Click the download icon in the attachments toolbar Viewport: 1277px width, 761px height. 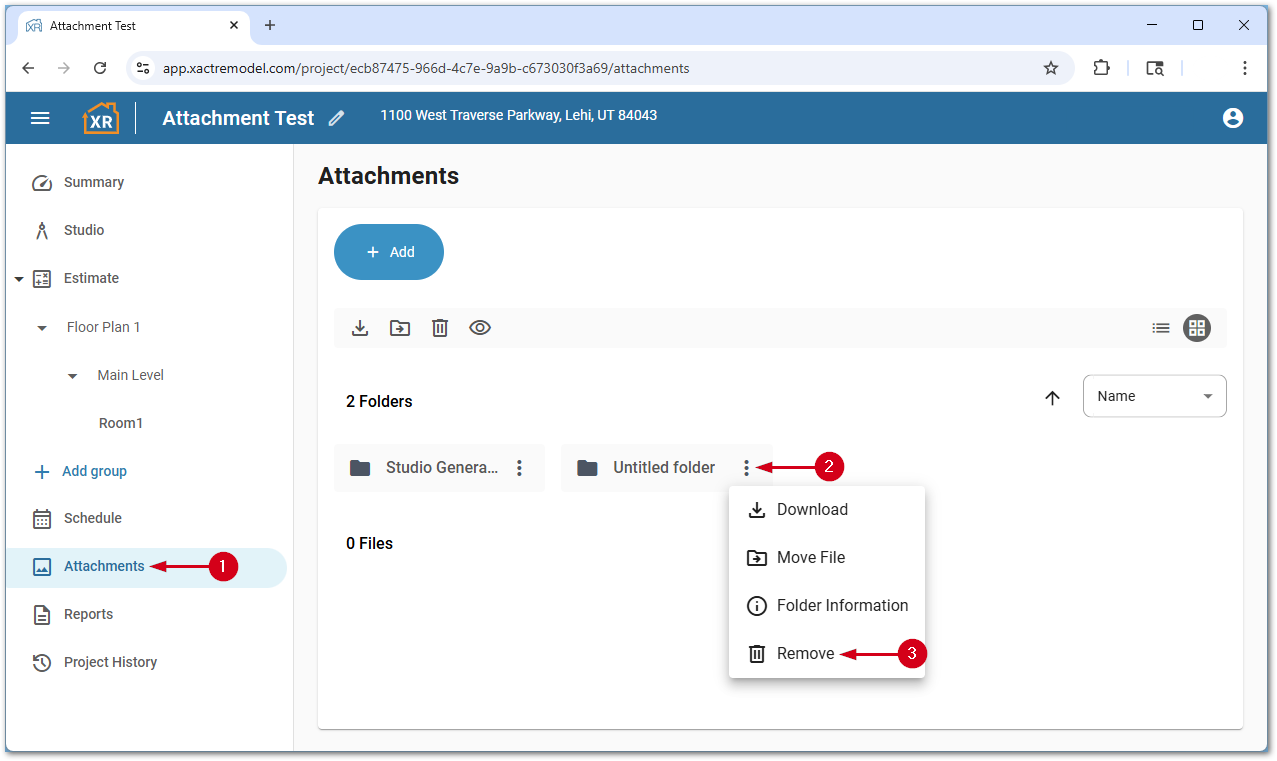pyautogui.click(x=360, y=328)
